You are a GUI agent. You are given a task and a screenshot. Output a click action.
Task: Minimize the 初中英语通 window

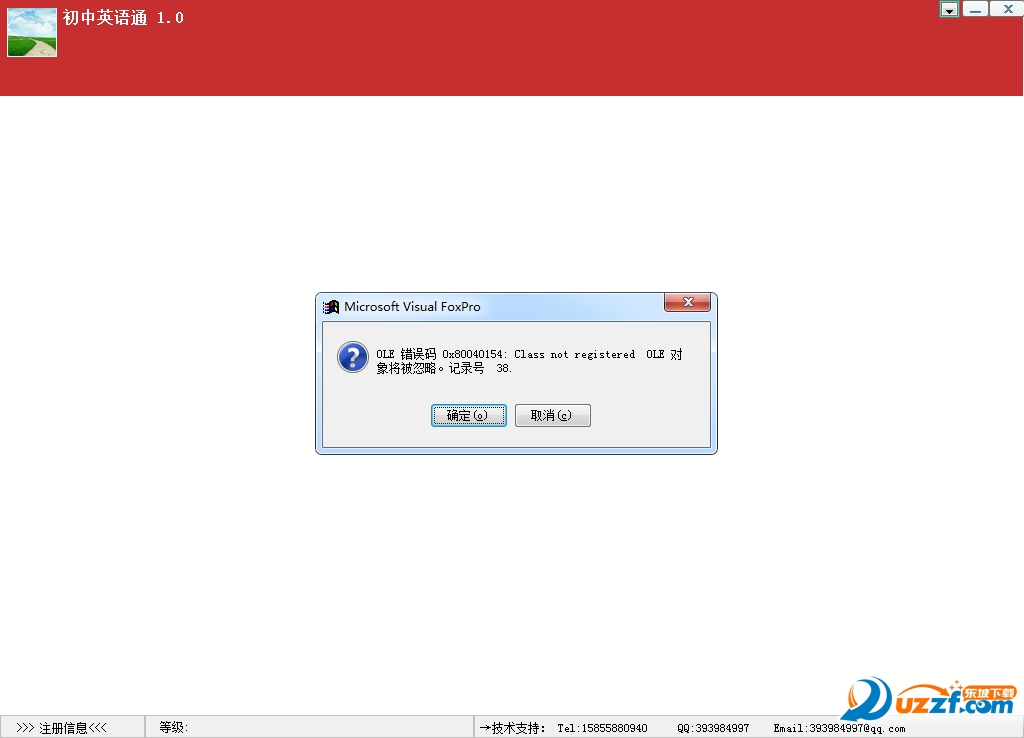[x=975, y=9]
